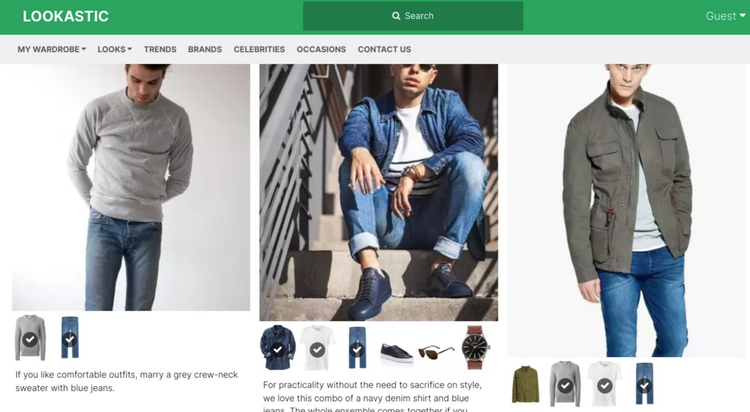Open the Celebrities menu item
The image size is (750, 412).
(x=259, y=49)
